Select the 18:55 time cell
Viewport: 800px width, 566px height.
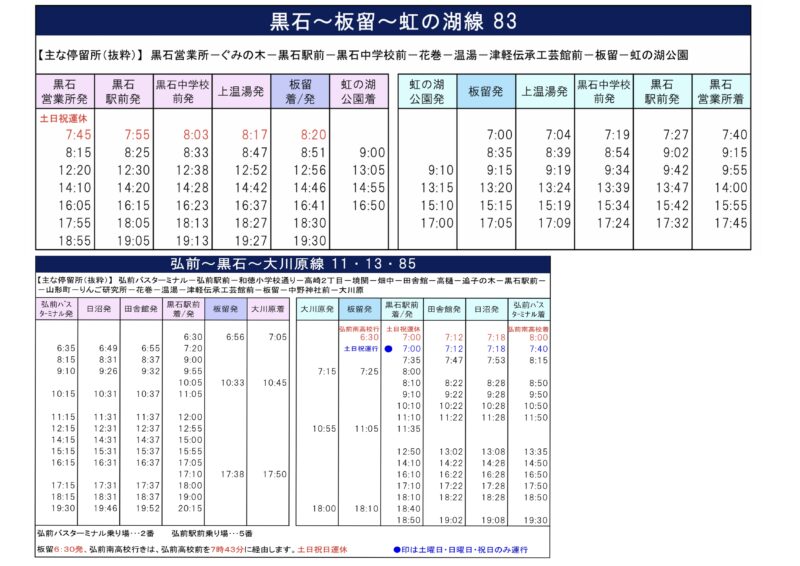click(75, 241)
